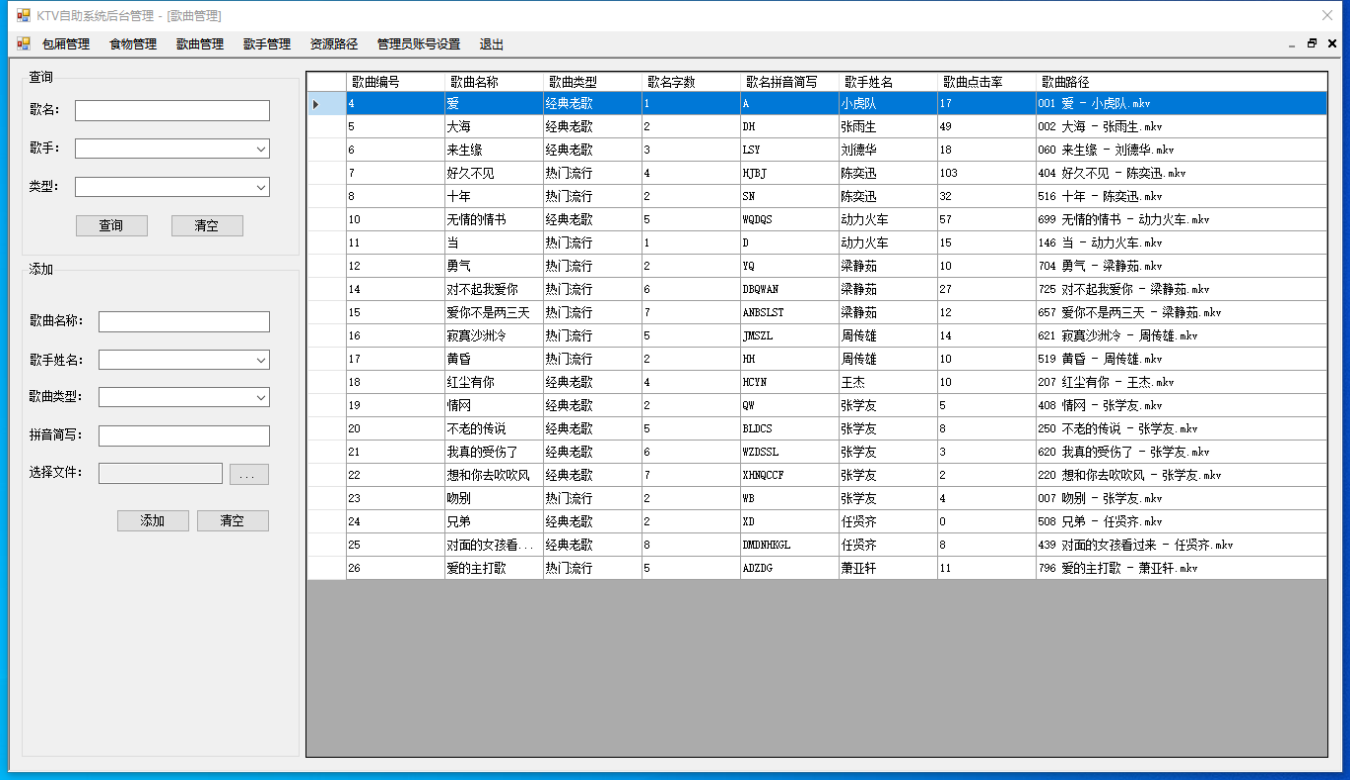Screen dimensions: 1350x780
Task: Click the 歌曲编号 column header
Action: click(396, 82)
